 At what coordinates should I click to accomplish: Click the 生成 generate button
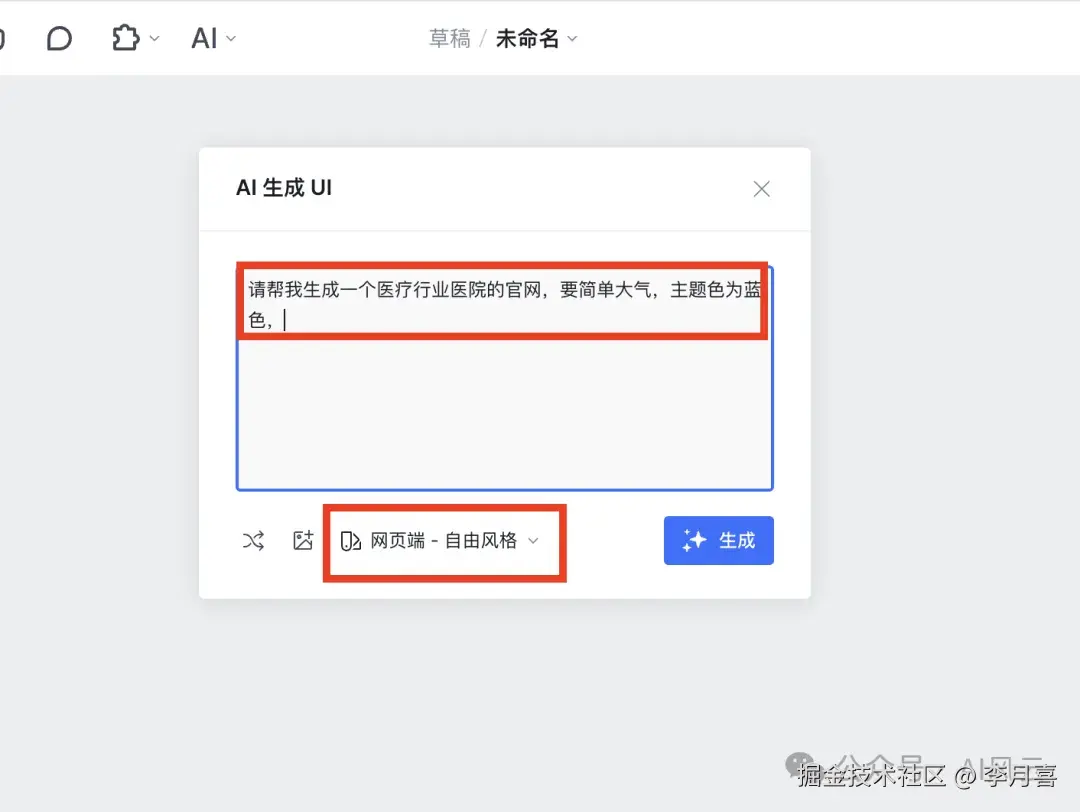(x=719, y=540)
